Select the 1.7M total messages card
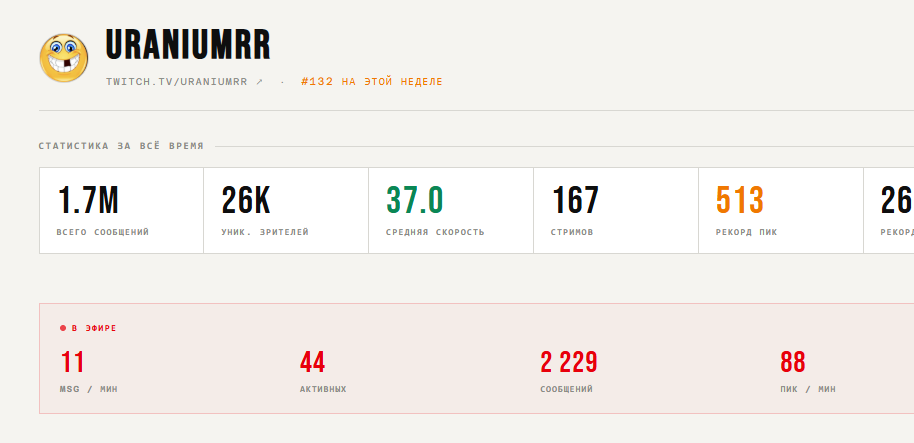914x443 pixels. pyautogui.click(x=121, y=210)
